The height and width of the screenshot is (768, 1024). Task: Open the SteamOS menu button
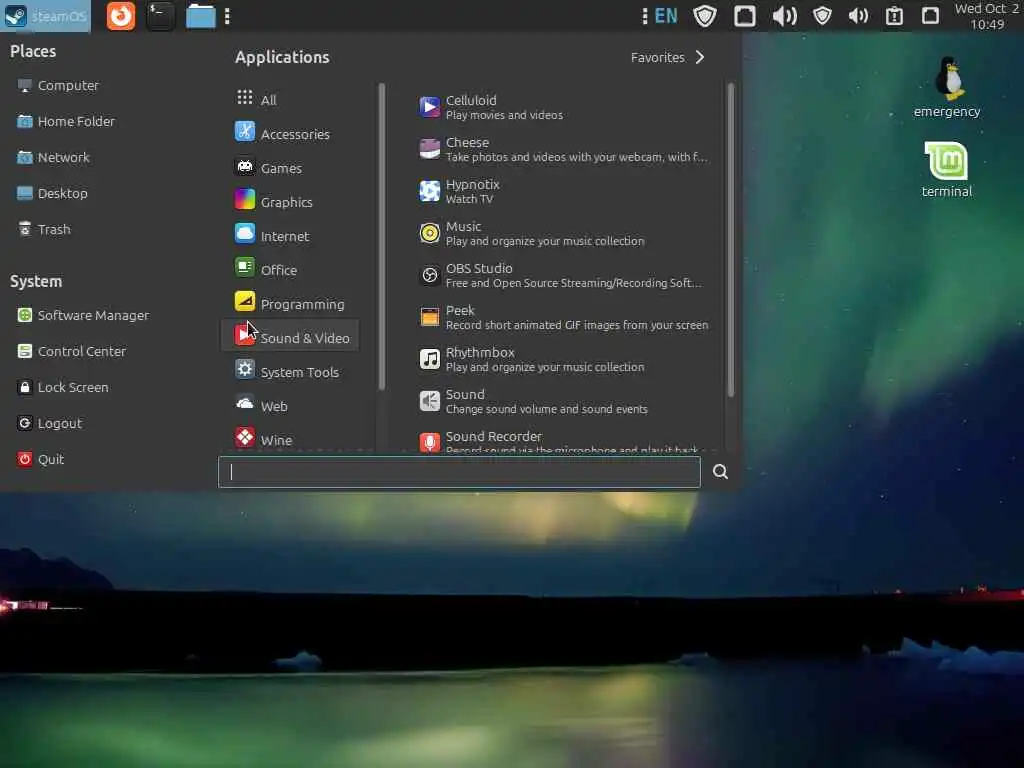coord(45,16)
